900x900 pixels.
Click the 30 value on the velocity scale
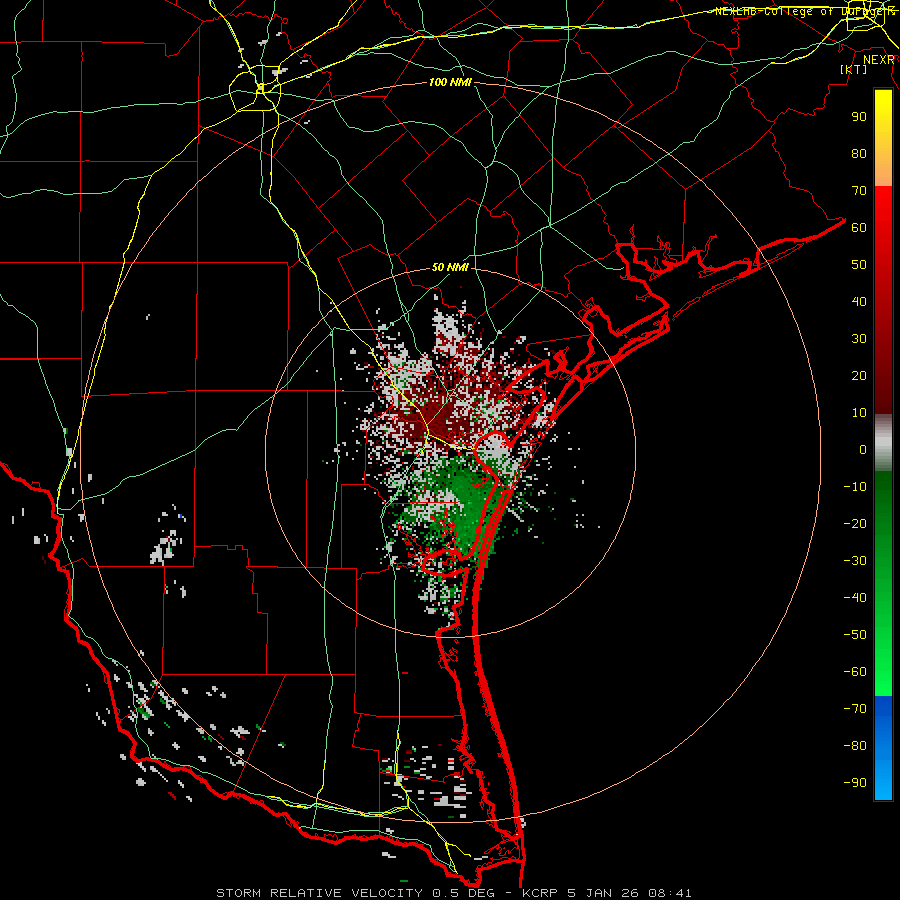859,339
